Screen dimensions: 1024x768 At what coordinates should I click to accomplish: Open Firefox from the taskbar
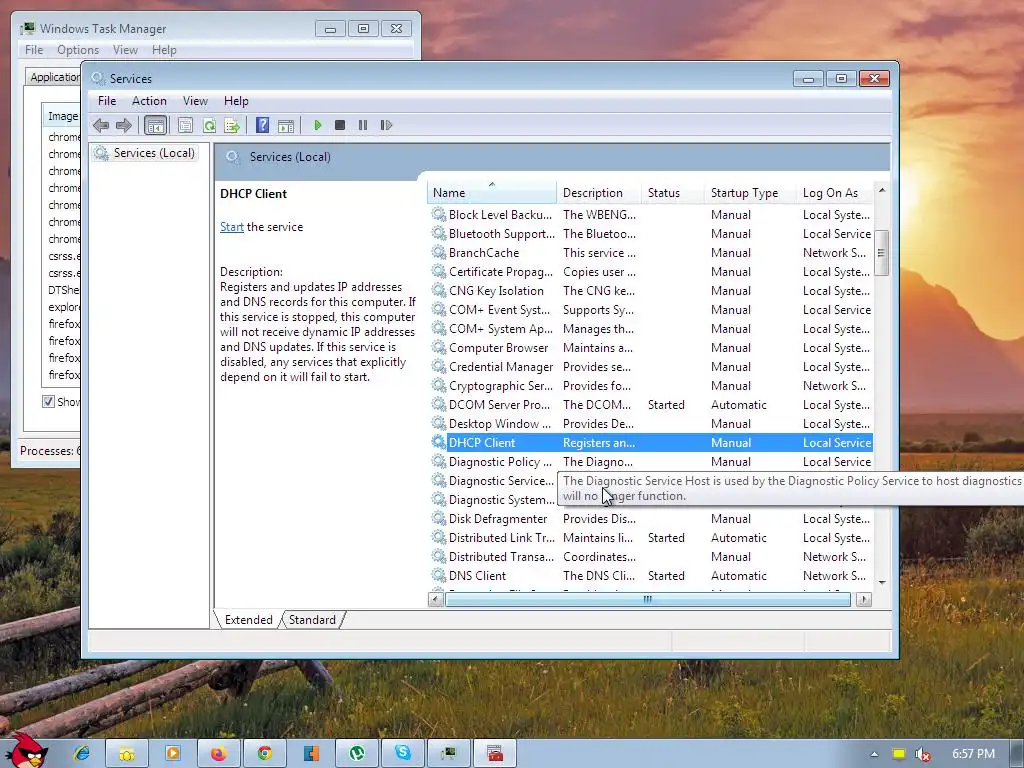click(219, 753)
